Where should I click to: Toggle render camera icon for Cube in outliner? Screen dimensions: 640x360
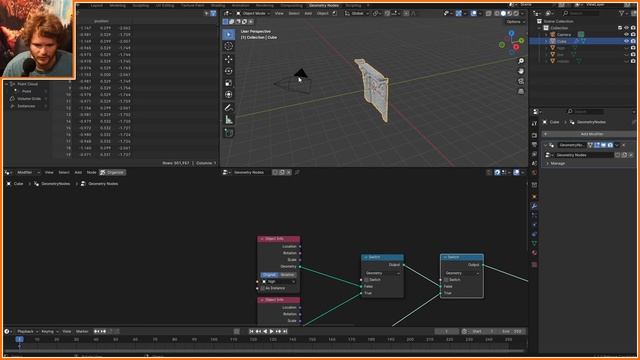pyautogui.click(x=633, y=41)
